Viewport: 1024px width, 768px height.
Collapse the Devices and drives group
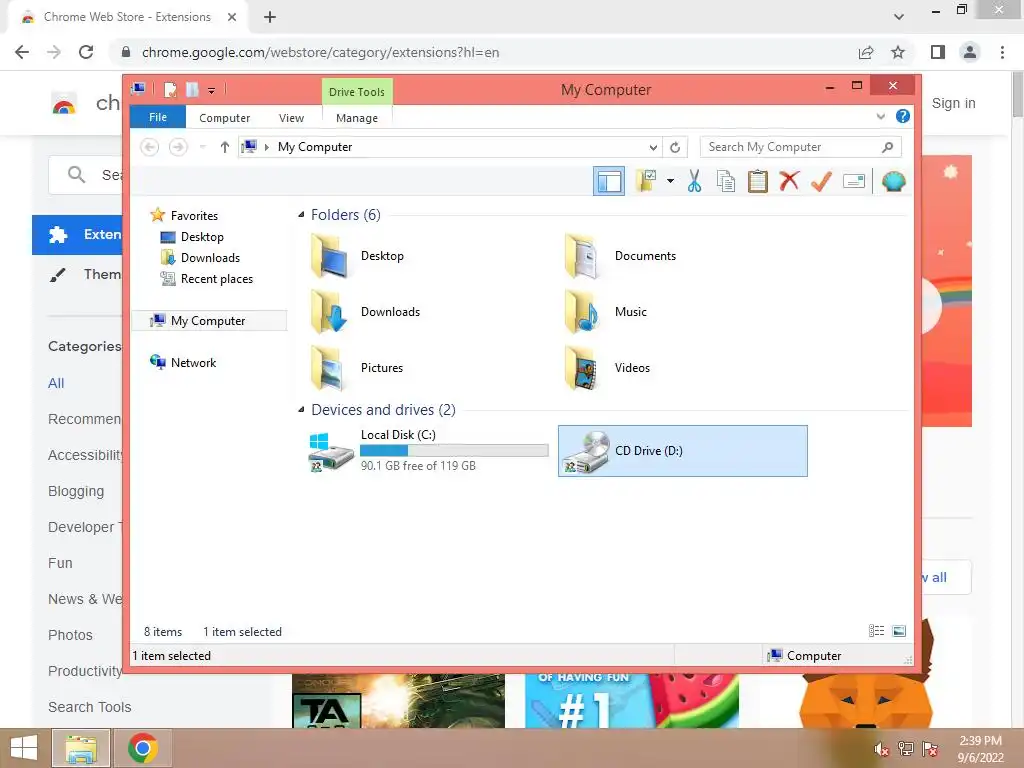click(x=301, y=409)
